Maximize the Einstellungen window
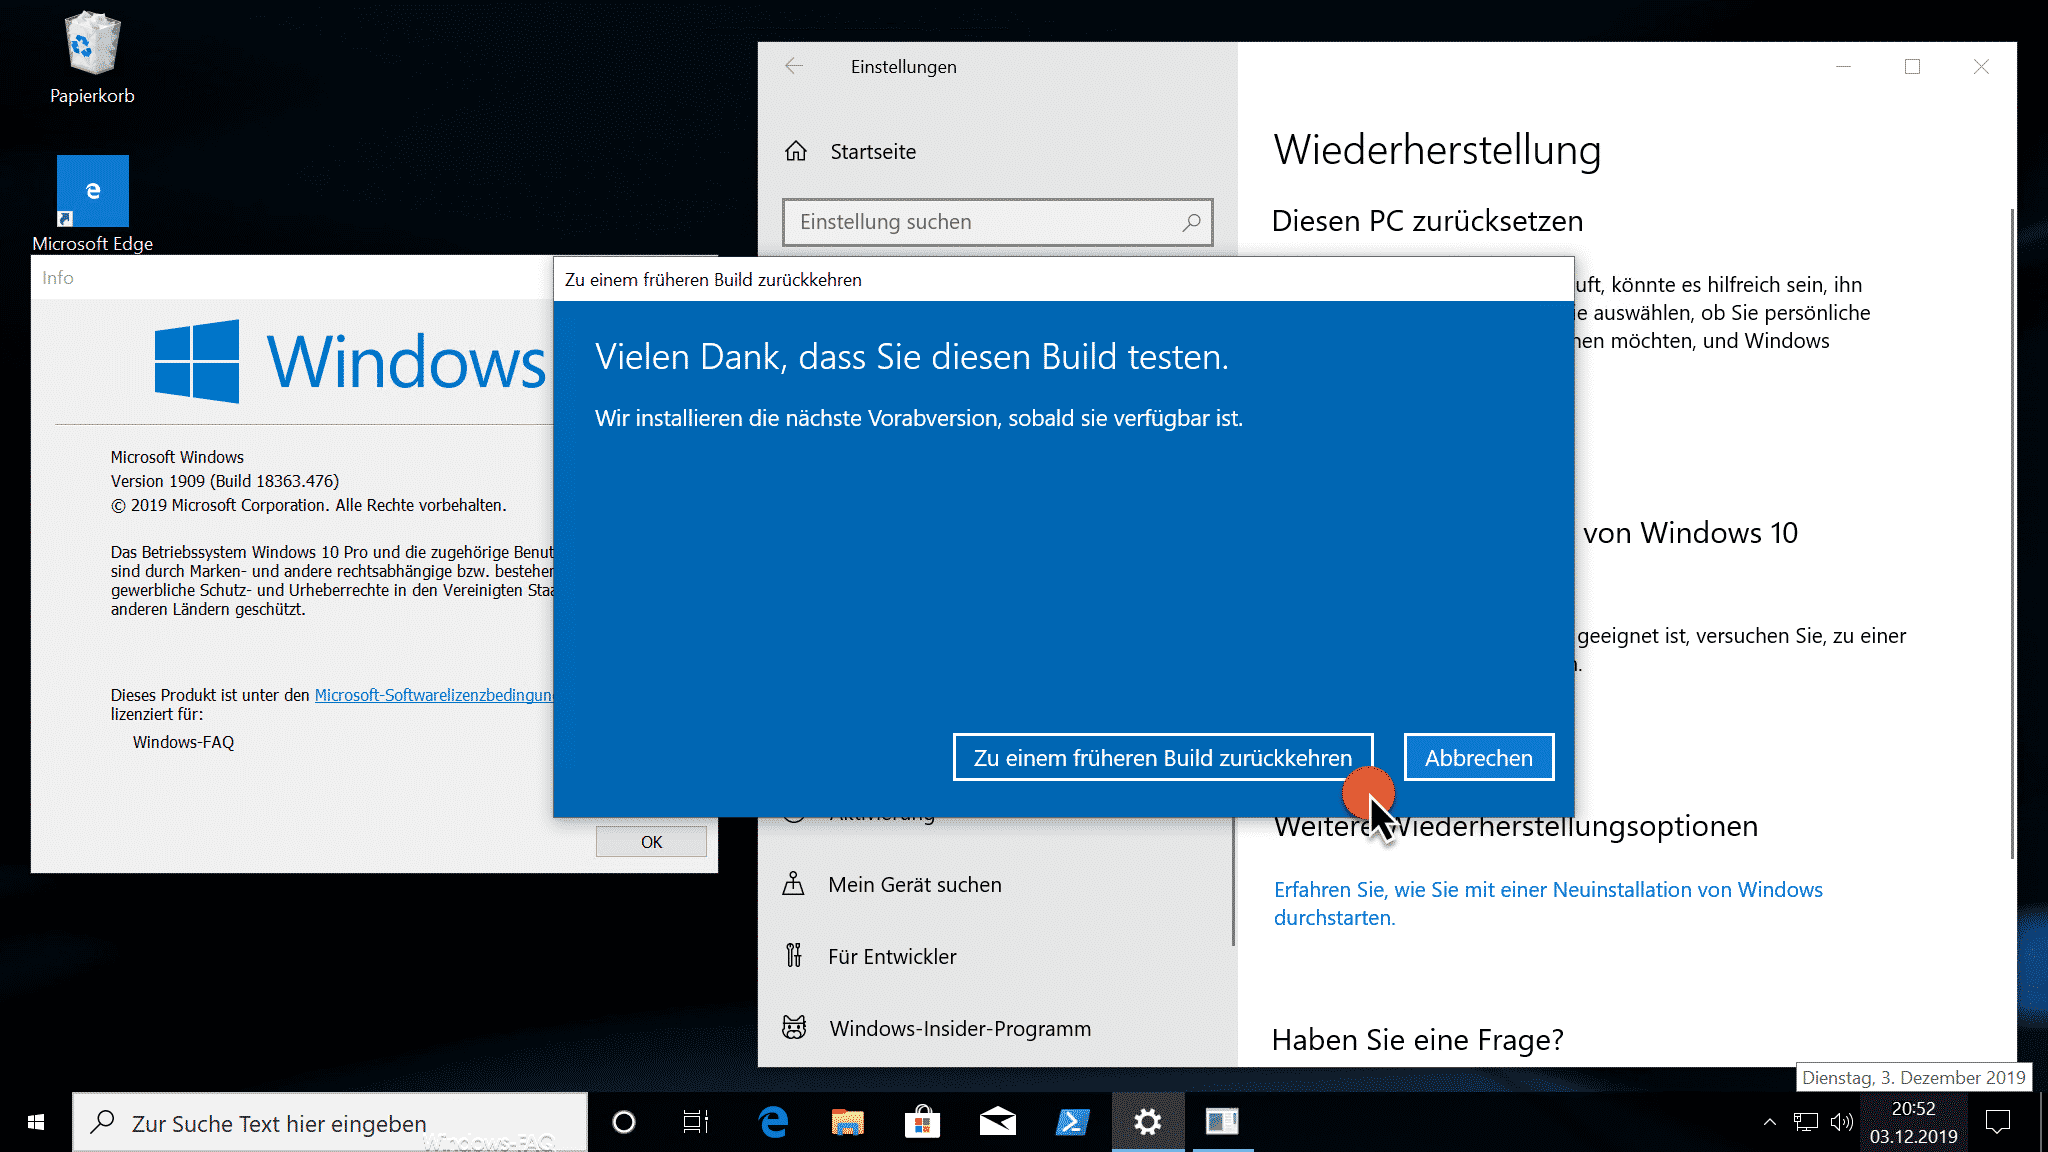This screenshot has width=2048, height=1152. 1912,66
